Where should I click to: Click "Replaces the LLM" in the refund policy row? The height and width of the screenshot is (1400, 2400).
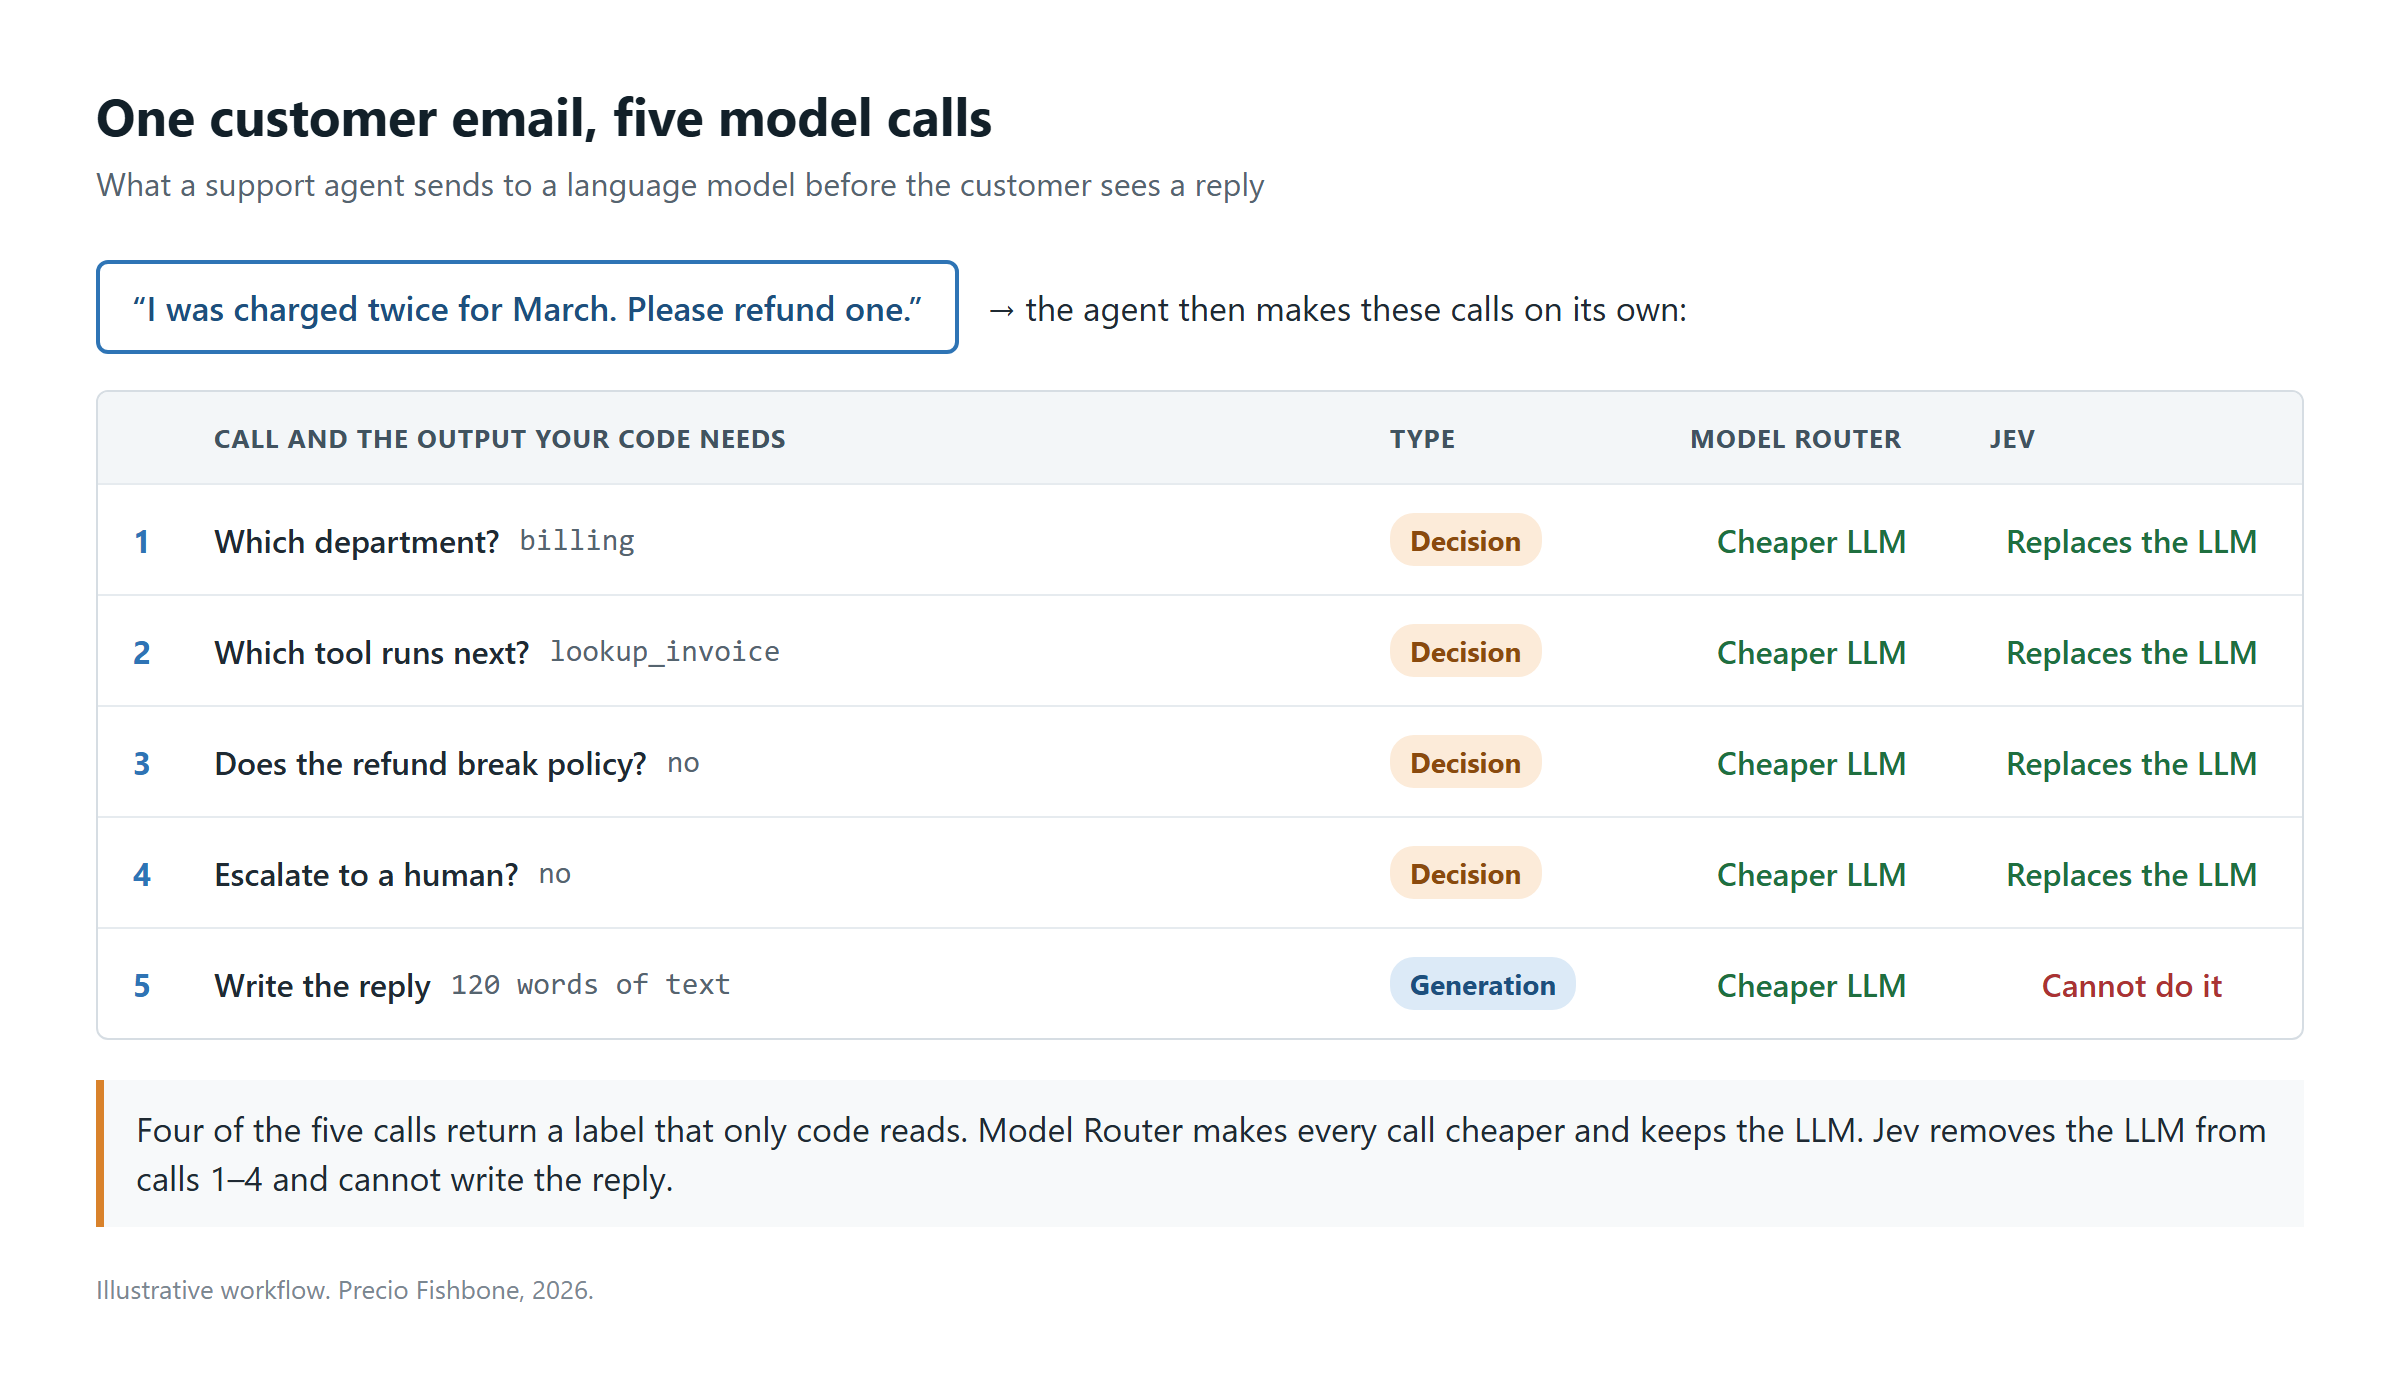pos(2131,763)
